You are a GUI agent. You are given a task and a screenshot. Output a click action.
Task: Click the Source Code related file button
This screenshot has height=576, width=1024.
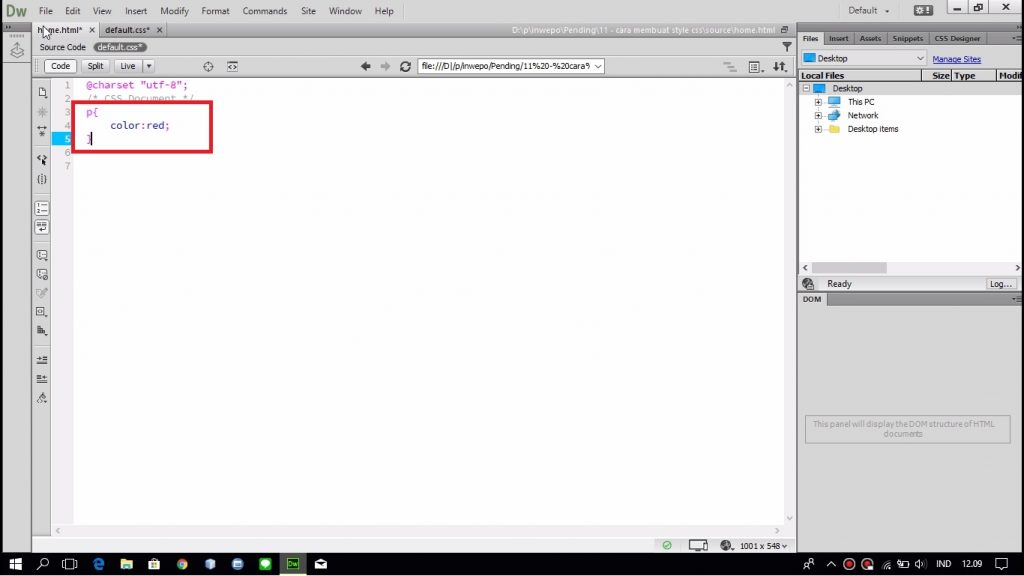(x=63, y=47)
